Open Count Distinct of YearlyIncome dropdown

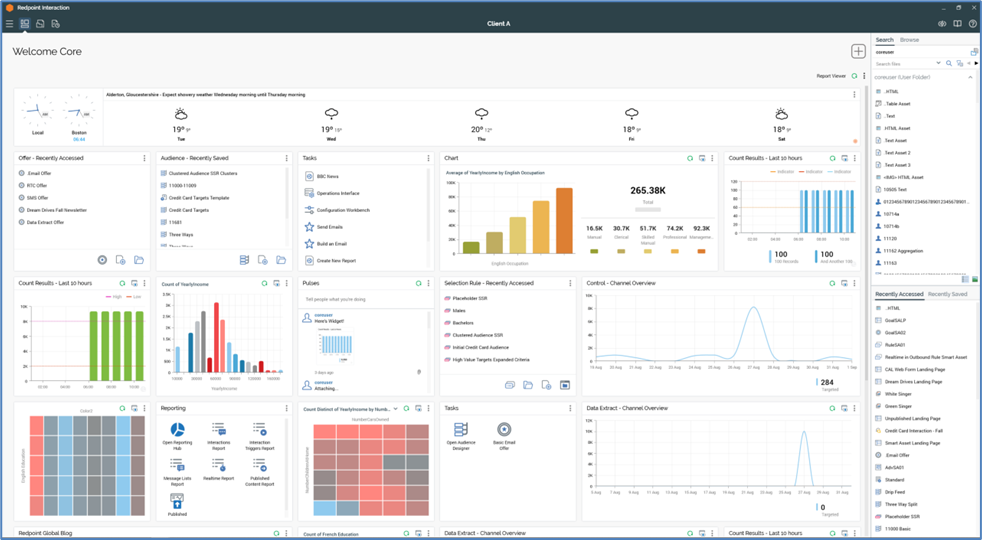[x=396, y=408]
